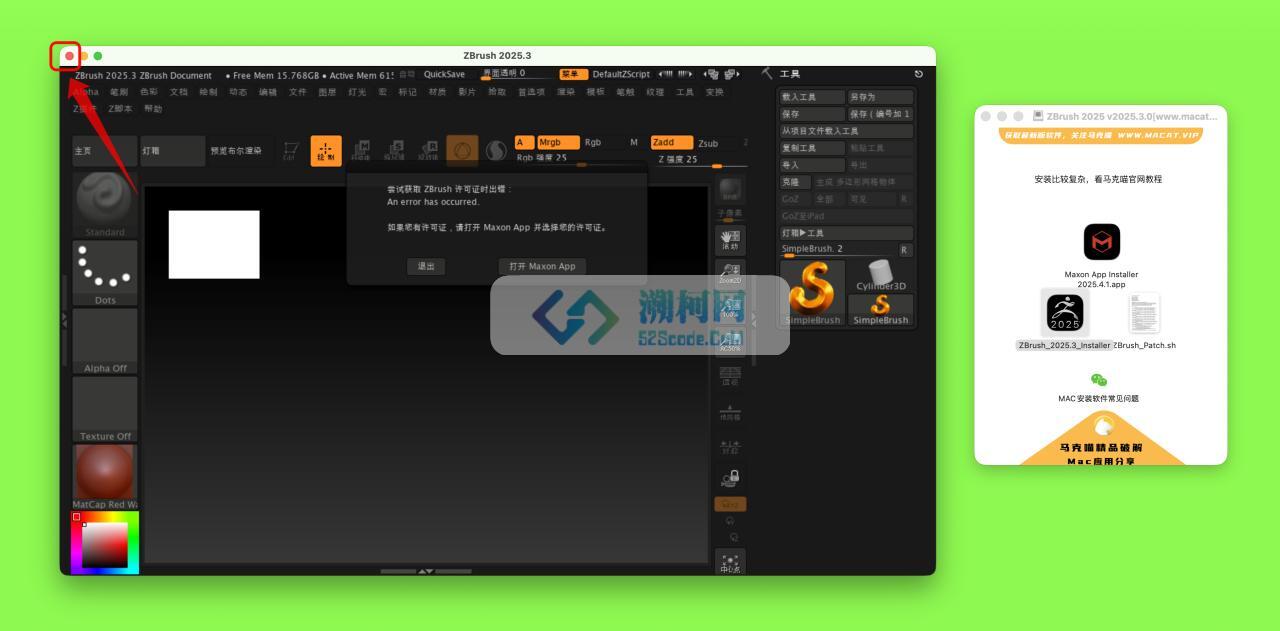Image resolution: width=1280 pixels, height=631 pixels.
Task: Toggle the orange 菜单 (Menus) button
Action: (573, 74)
